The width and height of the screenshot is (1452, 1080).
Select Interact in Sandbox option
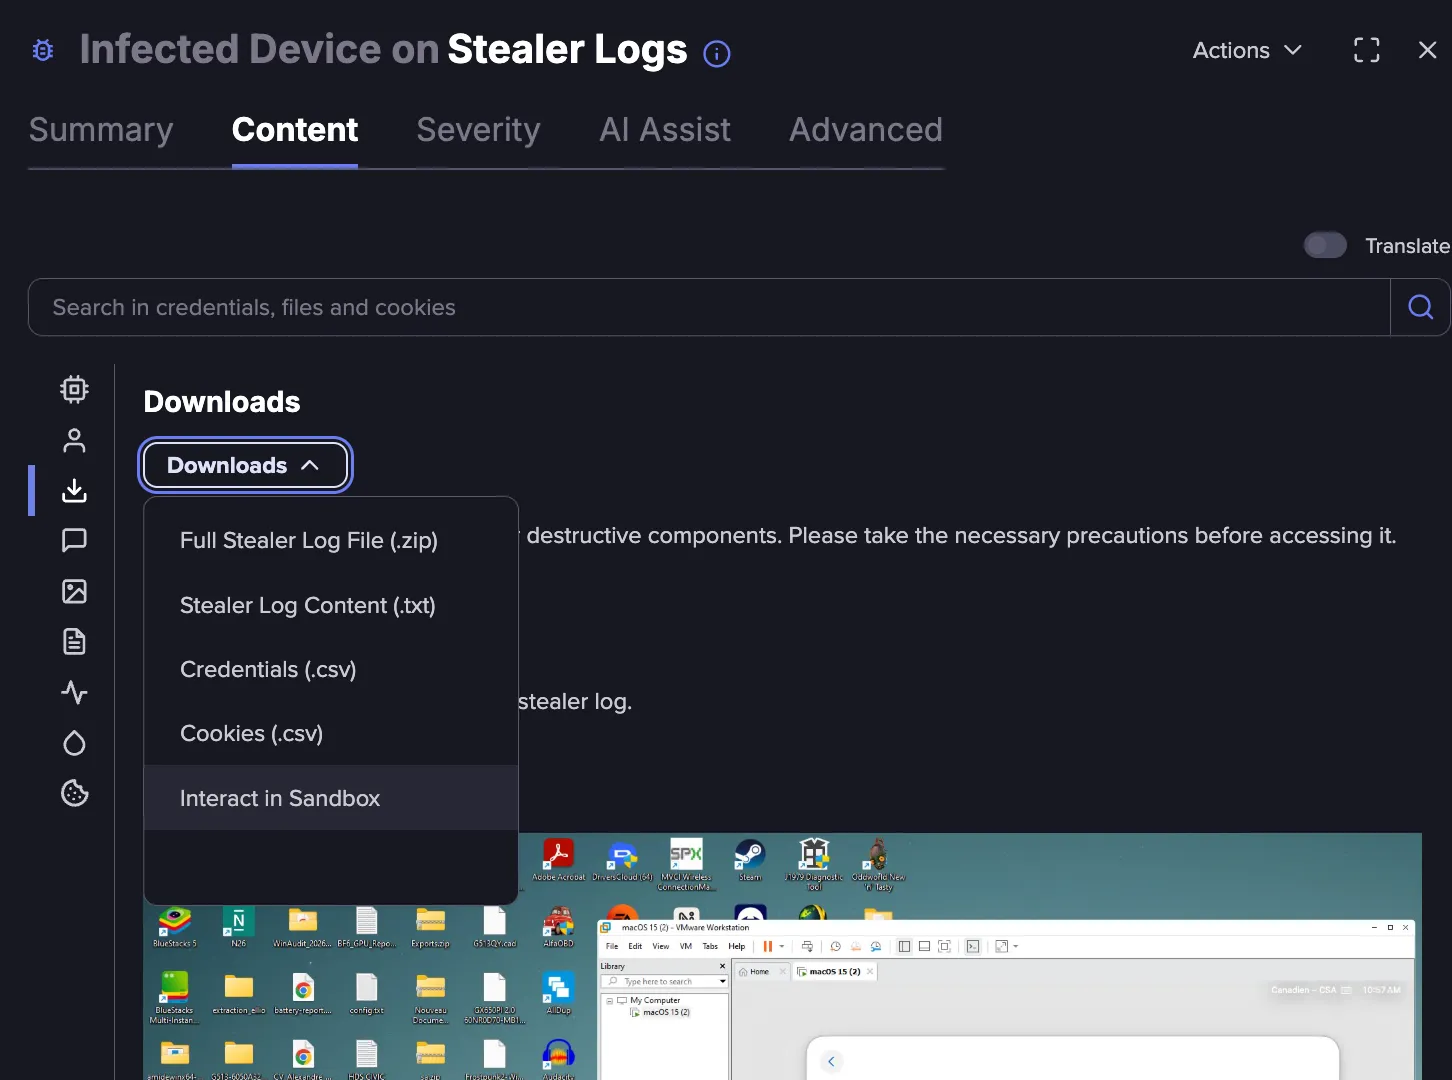(331, 798)
